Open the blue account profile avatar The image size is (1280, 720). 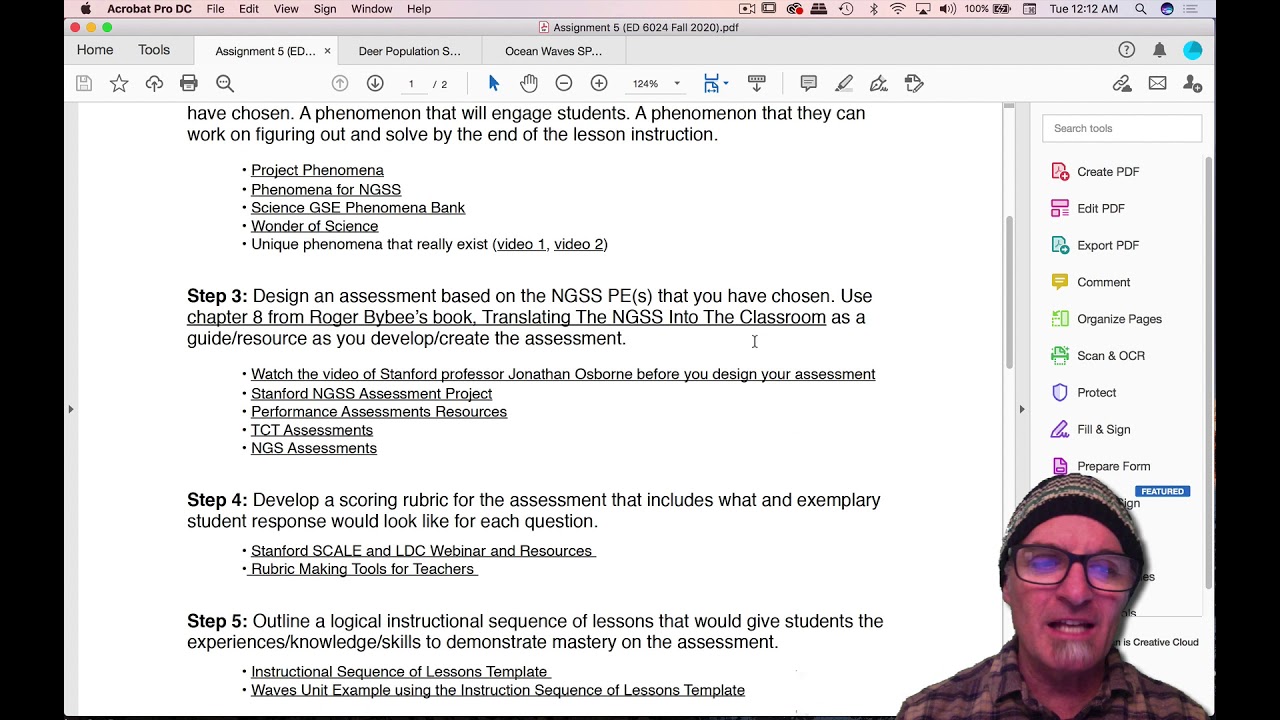pos(1192,50)
